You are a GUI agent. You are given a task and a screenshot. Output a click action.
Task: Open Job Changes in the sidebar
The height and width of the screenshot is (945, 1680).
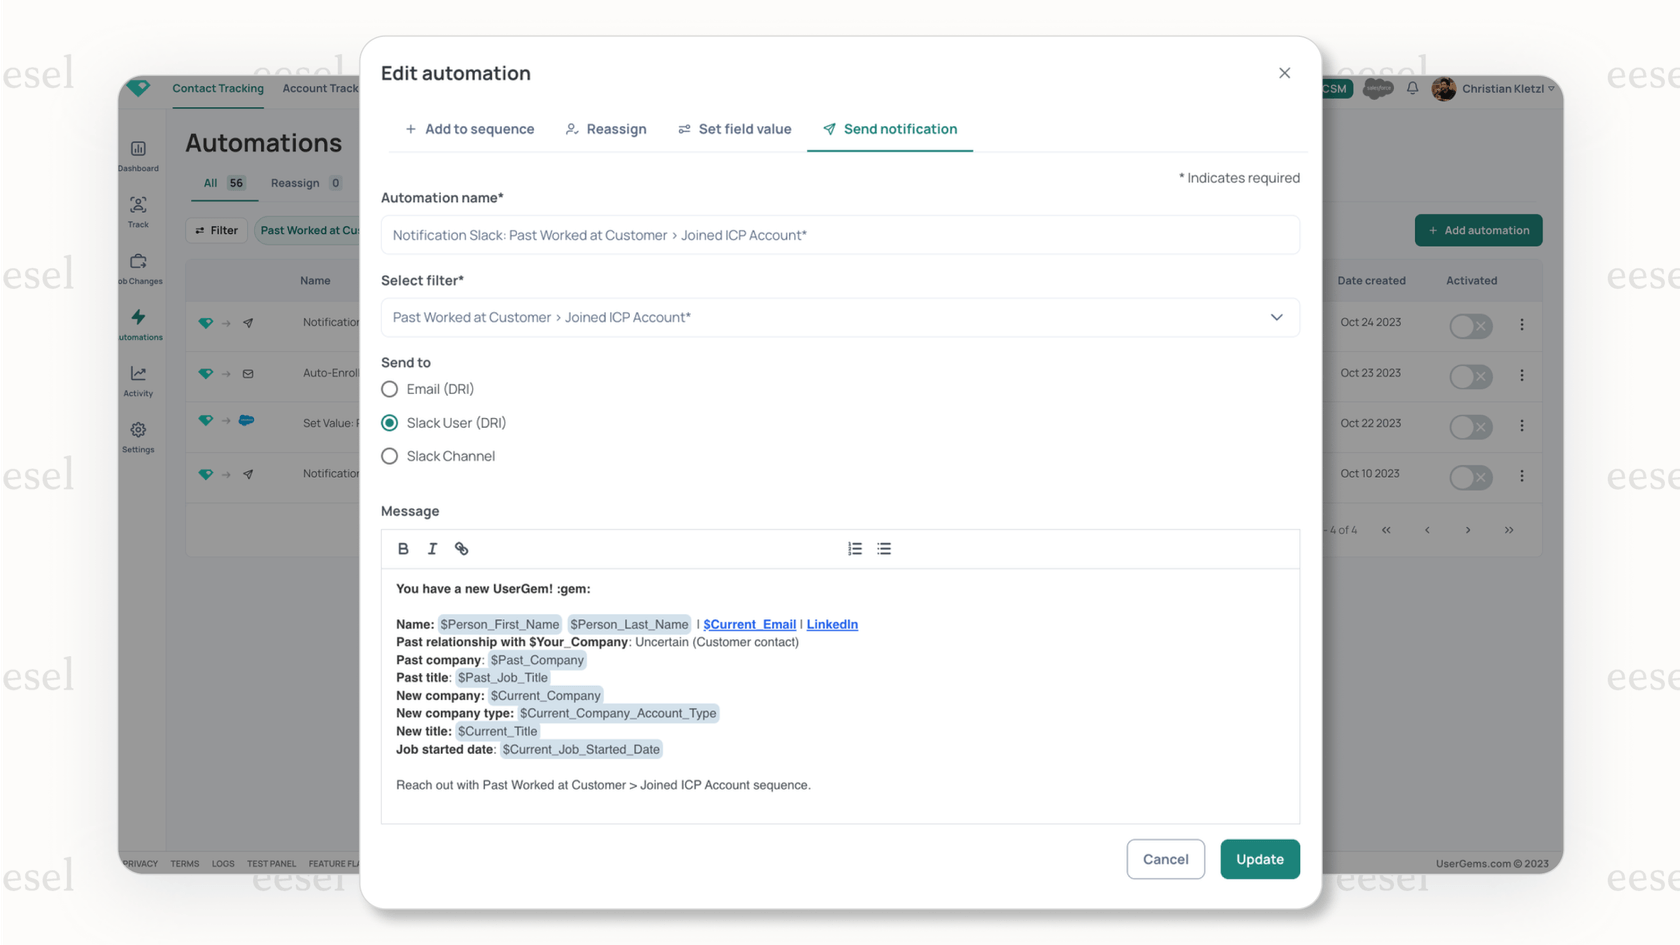tap(138, 266)
